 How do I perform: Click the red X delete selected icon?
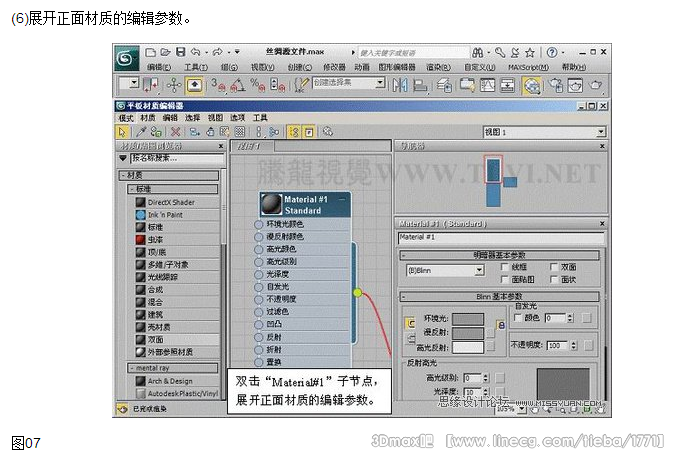[175, 132]
